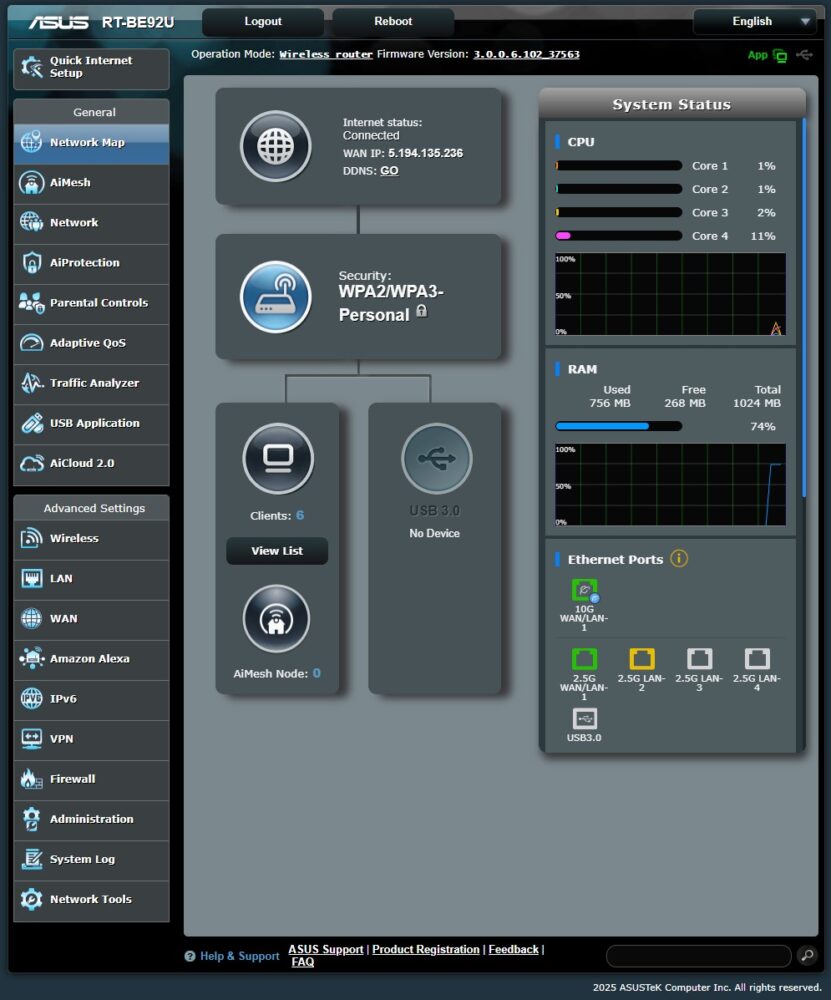Viewport: 831px width, 1000px height.
Task: Select the wireless router security icon
Action: pos(275,297)
